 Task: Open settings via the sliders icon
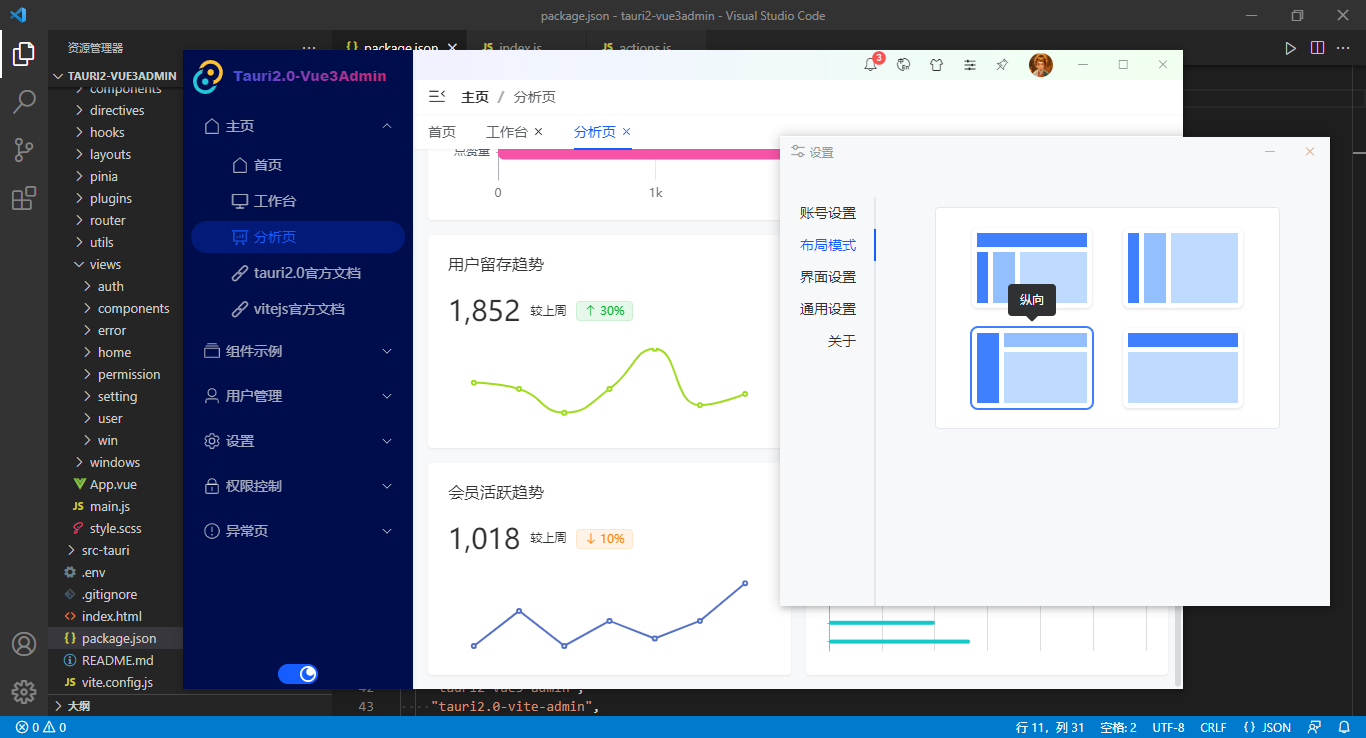point(969,64)
